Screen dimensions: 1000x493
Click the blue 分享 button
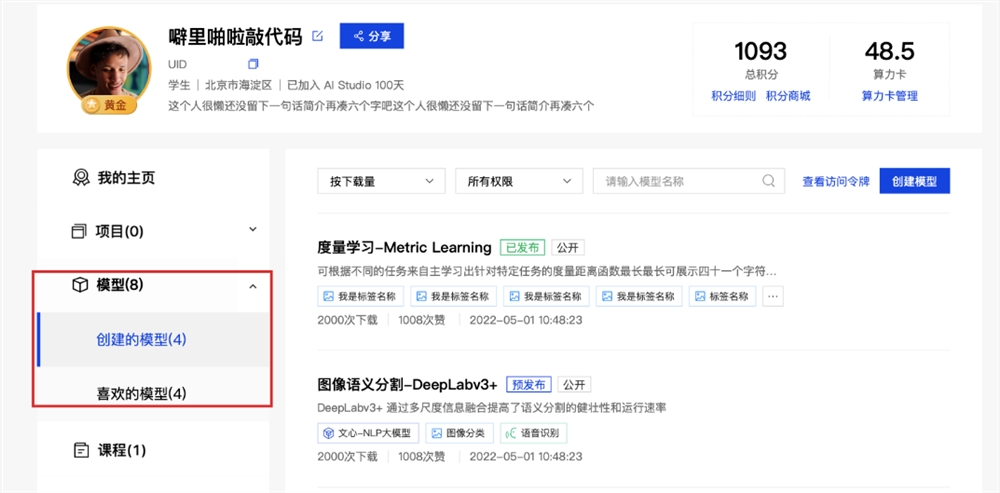371,36
